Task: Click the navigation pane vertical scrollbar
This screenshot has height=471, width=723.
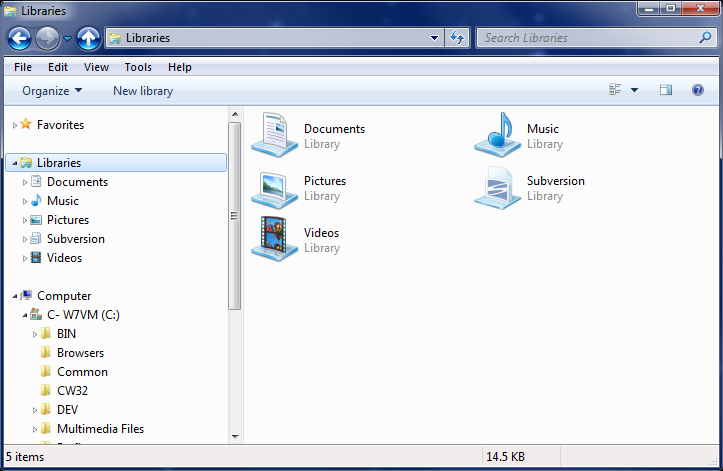Action: click(235, 215)
